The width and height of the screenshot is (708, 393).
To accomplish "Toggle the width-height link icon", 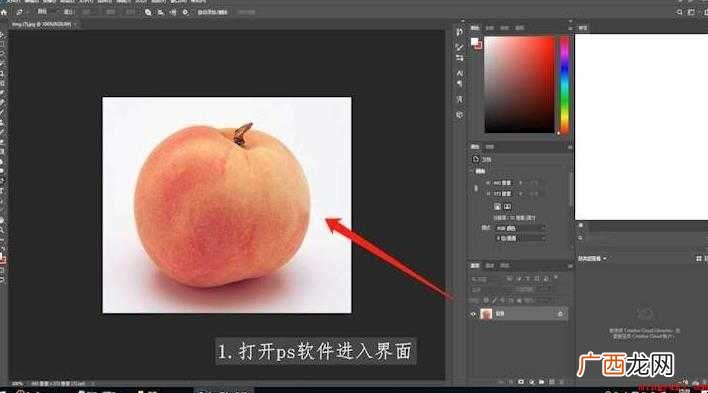I will tap(476, 188).
